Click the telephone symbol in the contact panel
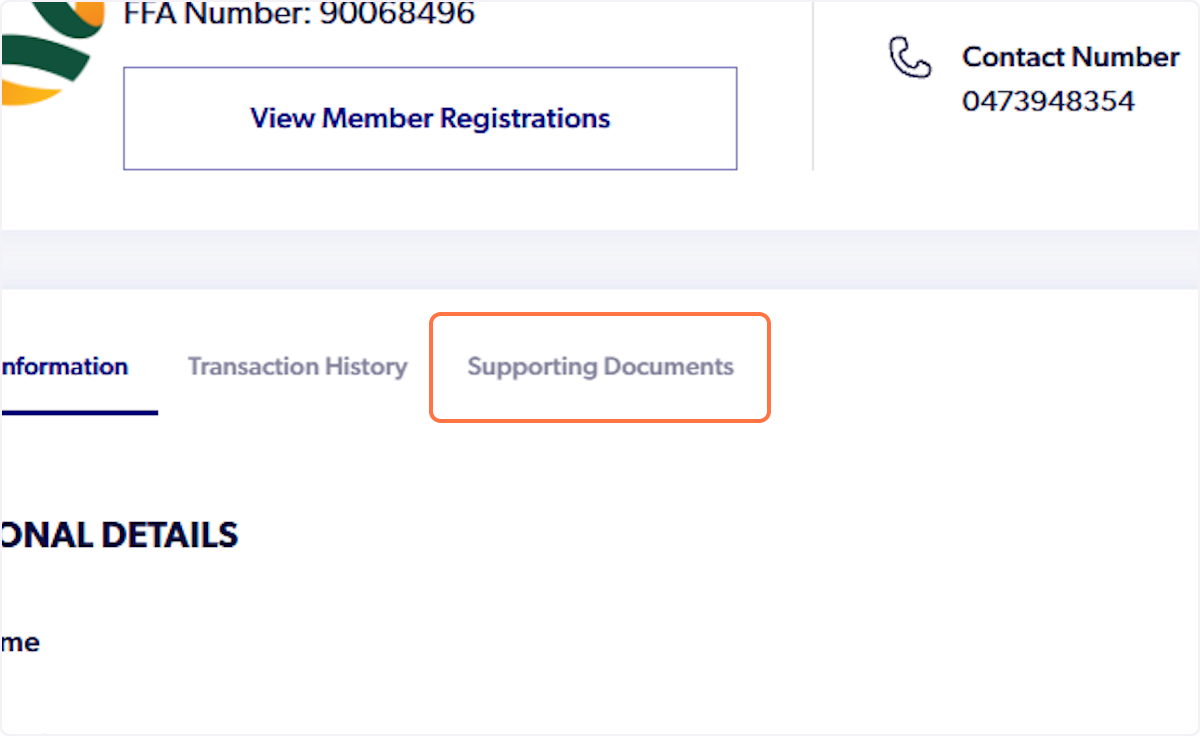This screenshot has height=736, width=1200. 910,58
